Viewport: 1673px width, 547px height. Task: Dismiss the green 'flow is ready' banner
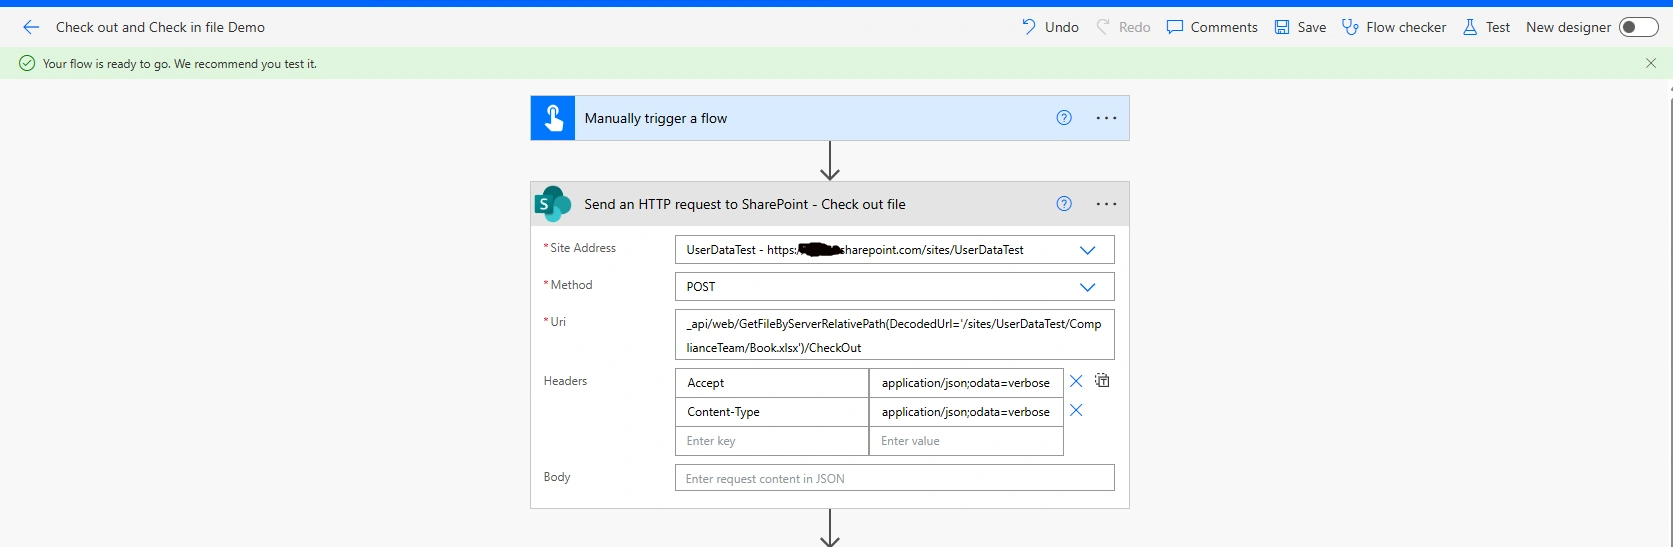click(x=1651, y=63)
